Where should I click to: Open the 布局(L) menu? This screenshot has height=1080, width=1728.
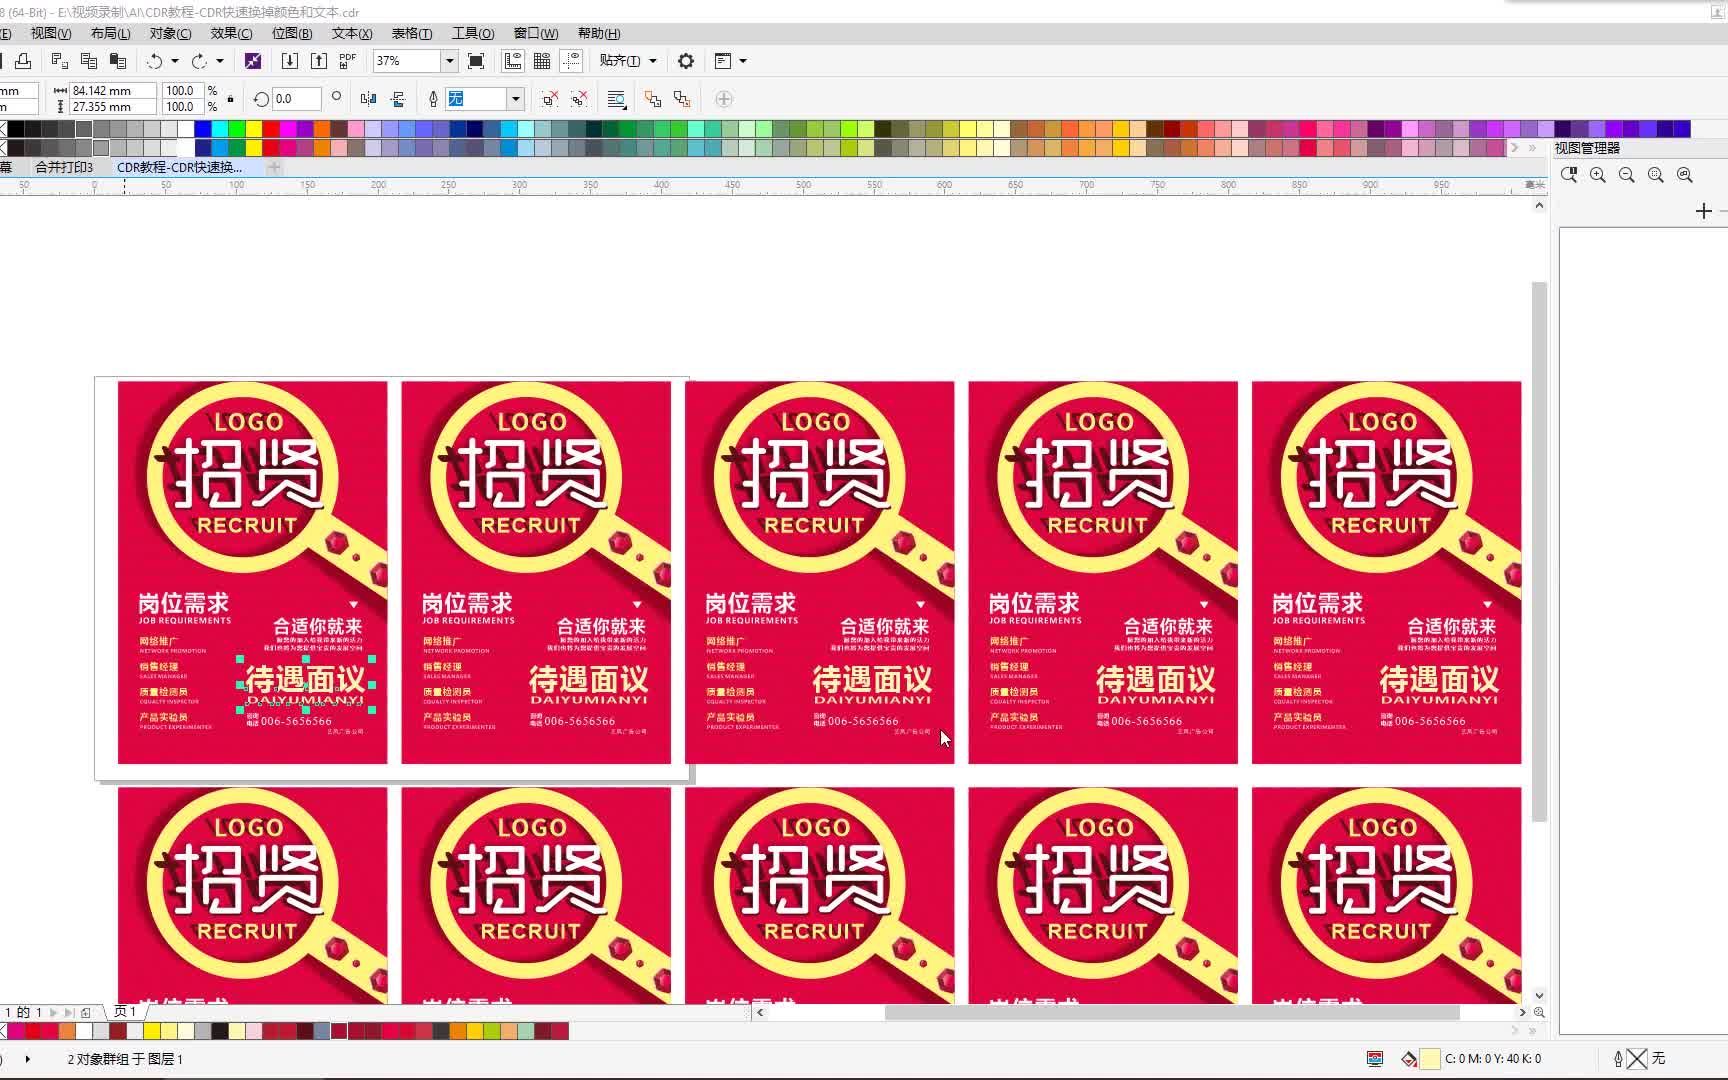pyautogui.click(x=110, y=33)
